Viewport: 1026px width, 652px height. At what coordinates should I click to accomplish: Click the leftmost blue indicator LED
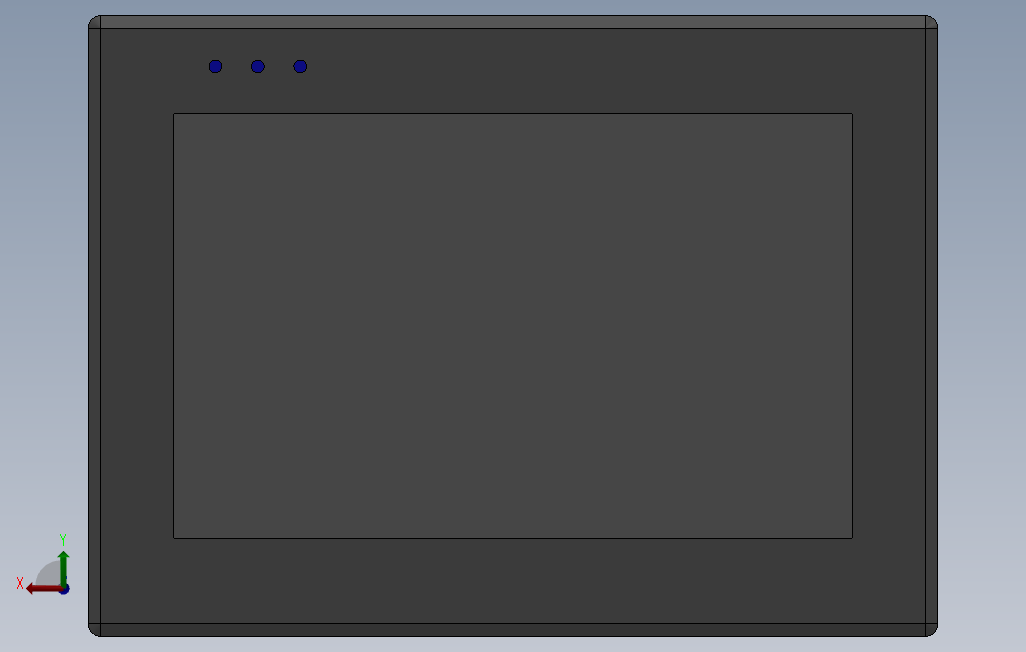[x=215, y=66]
